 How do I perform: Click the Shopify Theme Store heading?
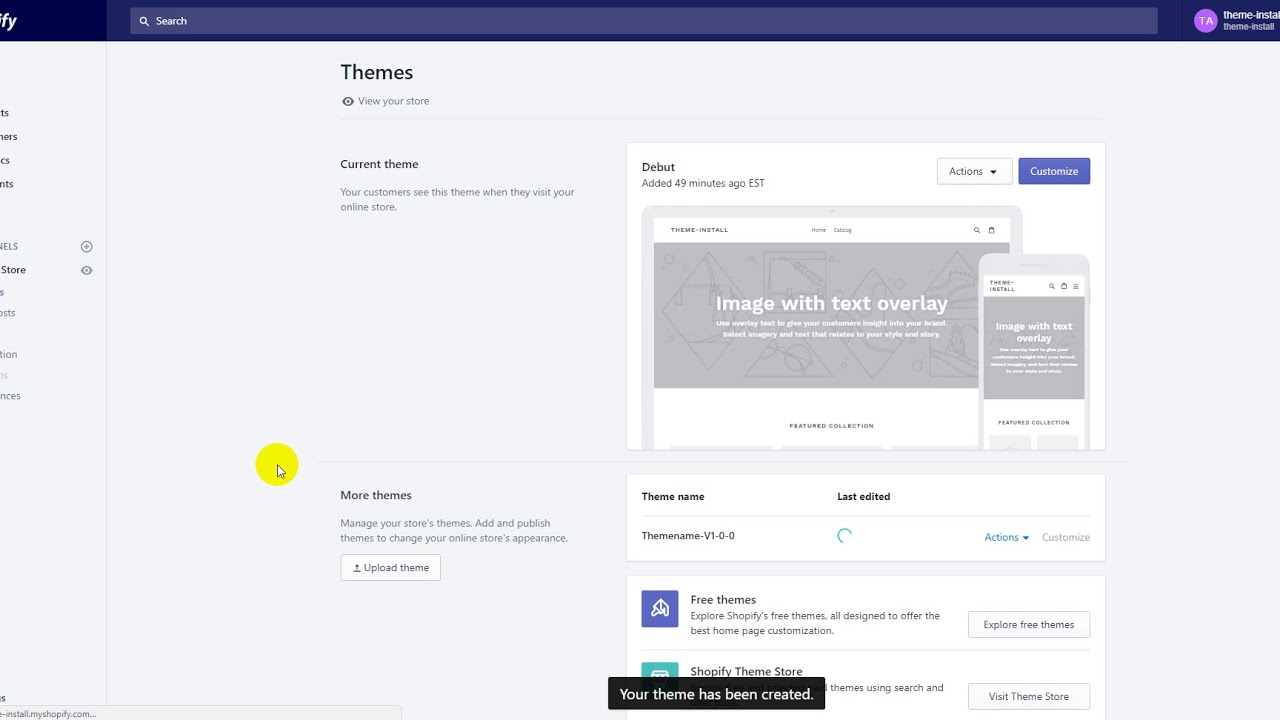click(x=746, y=672)
